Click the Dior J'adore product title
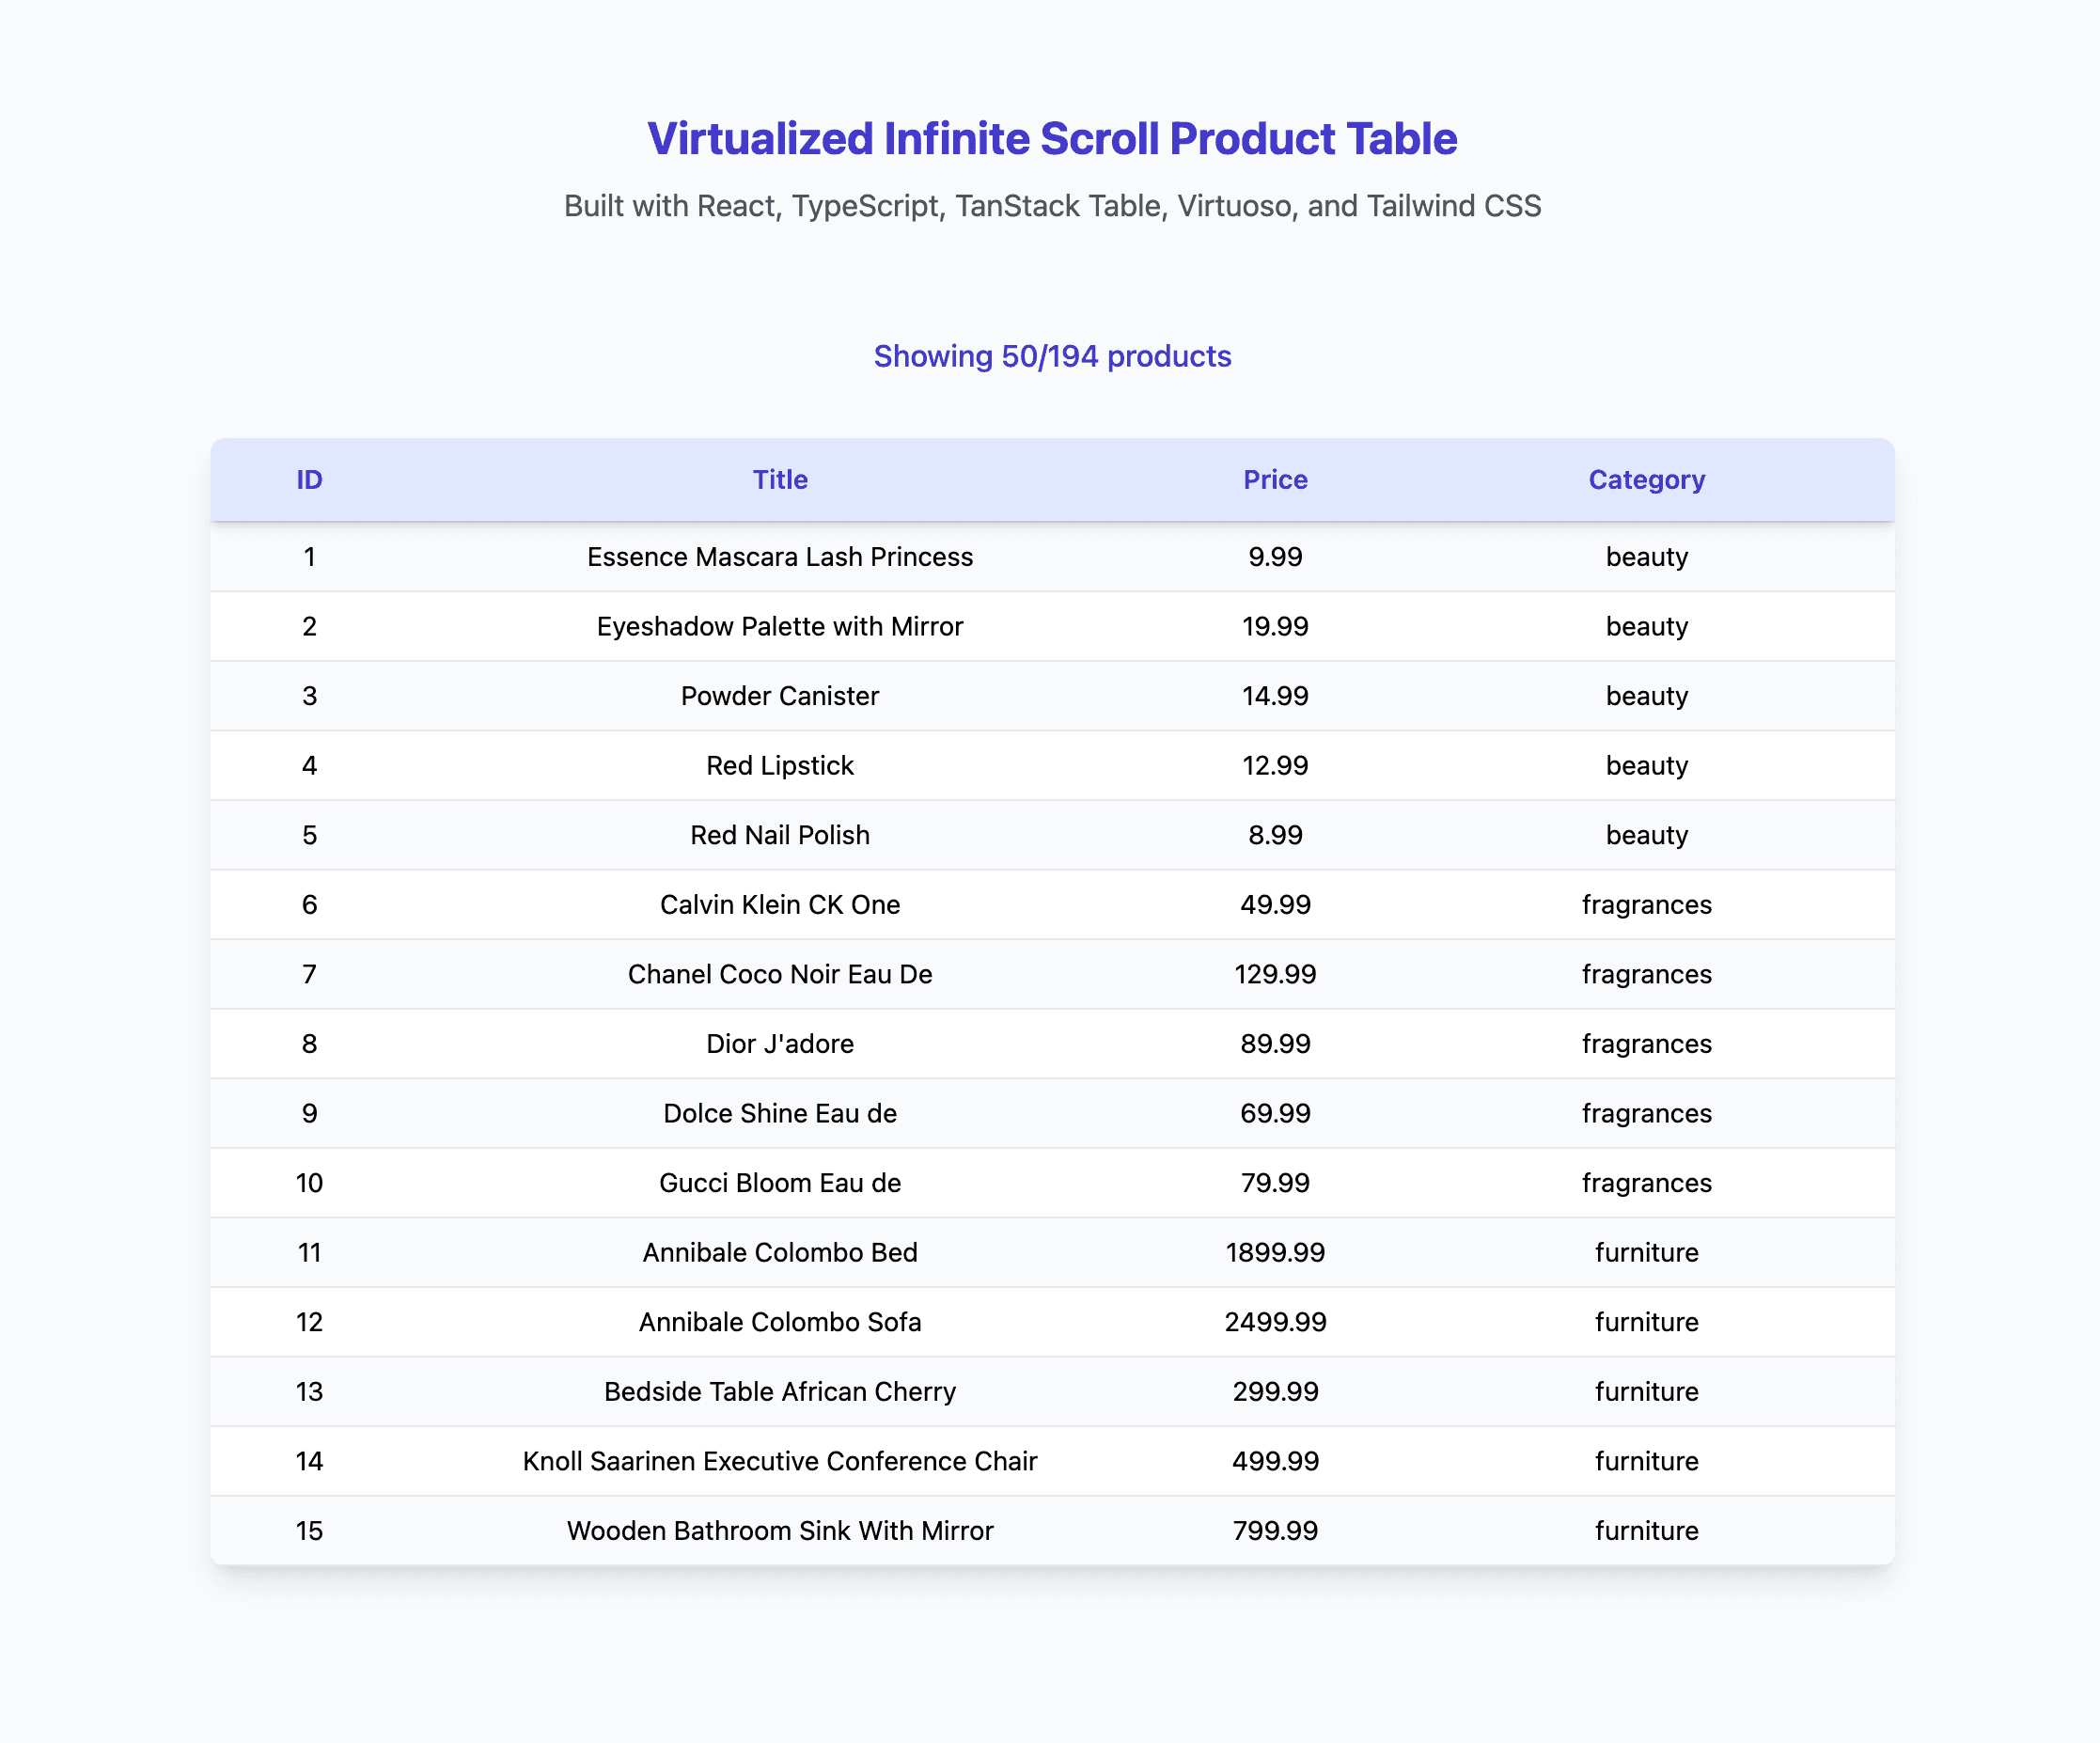Viewport: 2100px width, 1743px height. (780, 1044)
